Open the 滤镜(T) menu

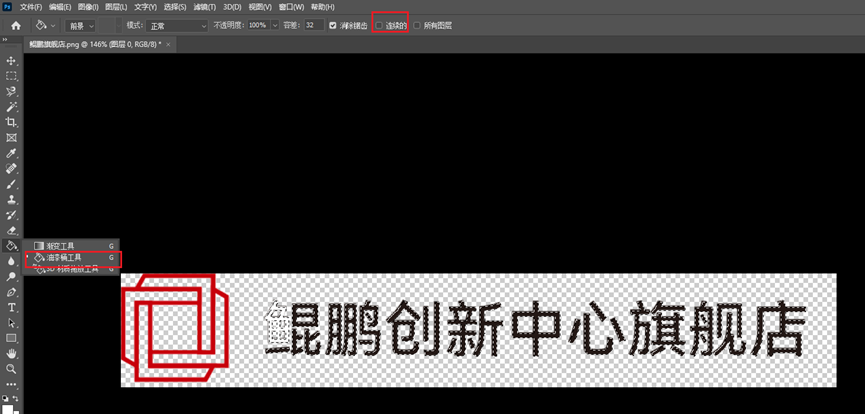(x=205, y=7)
